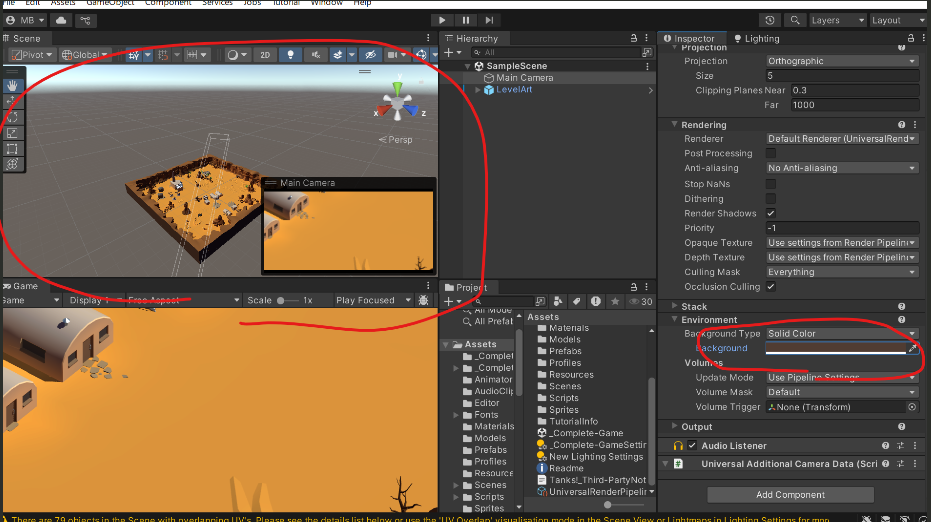Expand the LevelArt object in Hierarchy
Image resolution: width=931 pixels, height=522 pixels.
coord(478,90)
